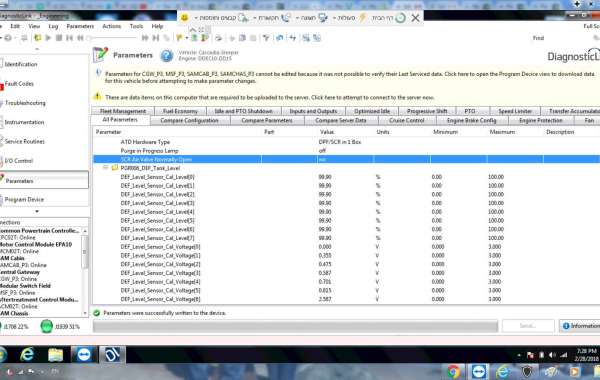Select the Speed Limiter tab

pyautogui.click(x=515, y=111)
